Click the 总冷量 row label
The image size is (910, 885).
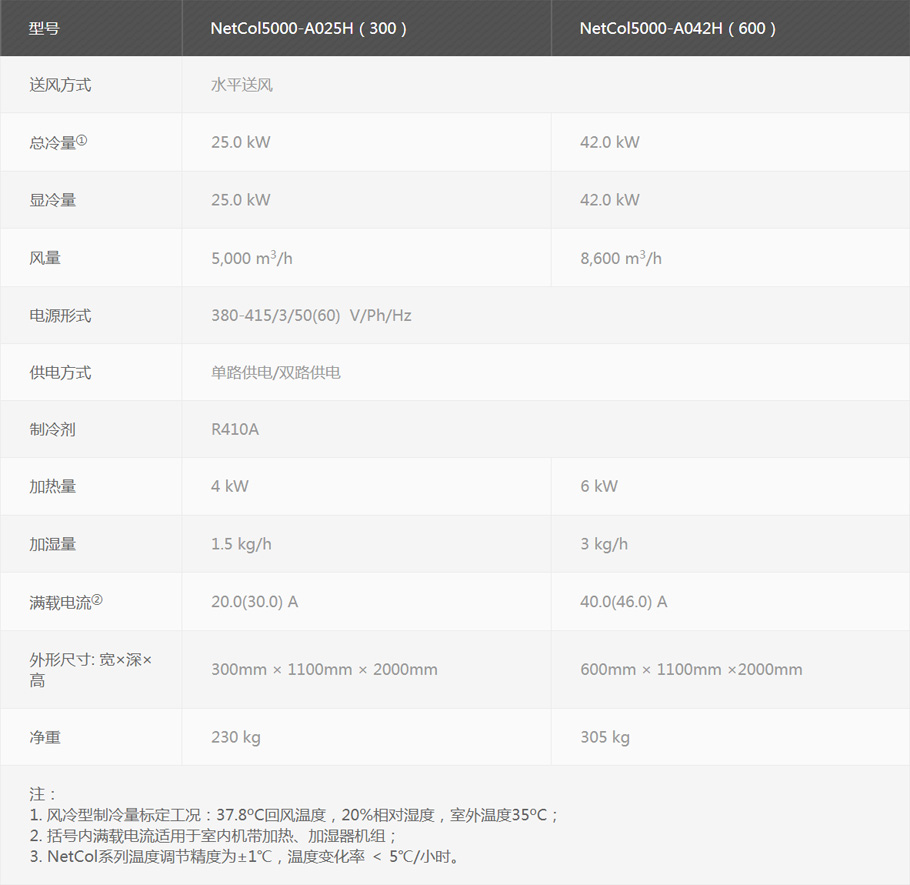(58, 142)
